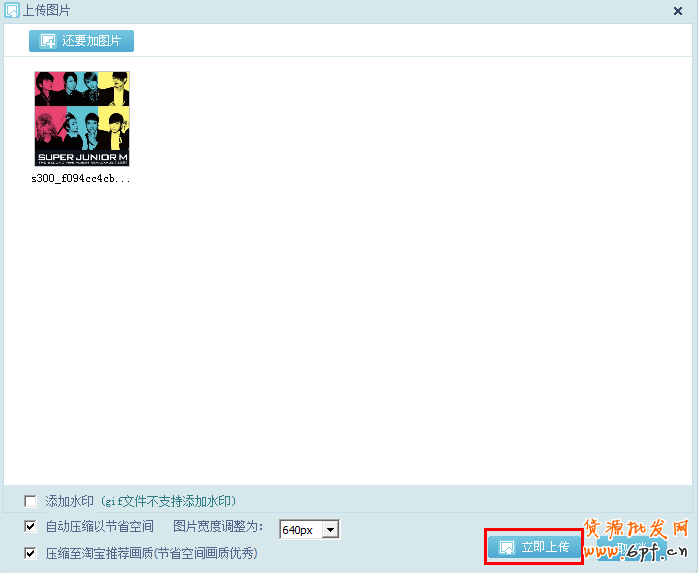
Task: Click the partially hidden button right of 立即上传
Action: 620,547
